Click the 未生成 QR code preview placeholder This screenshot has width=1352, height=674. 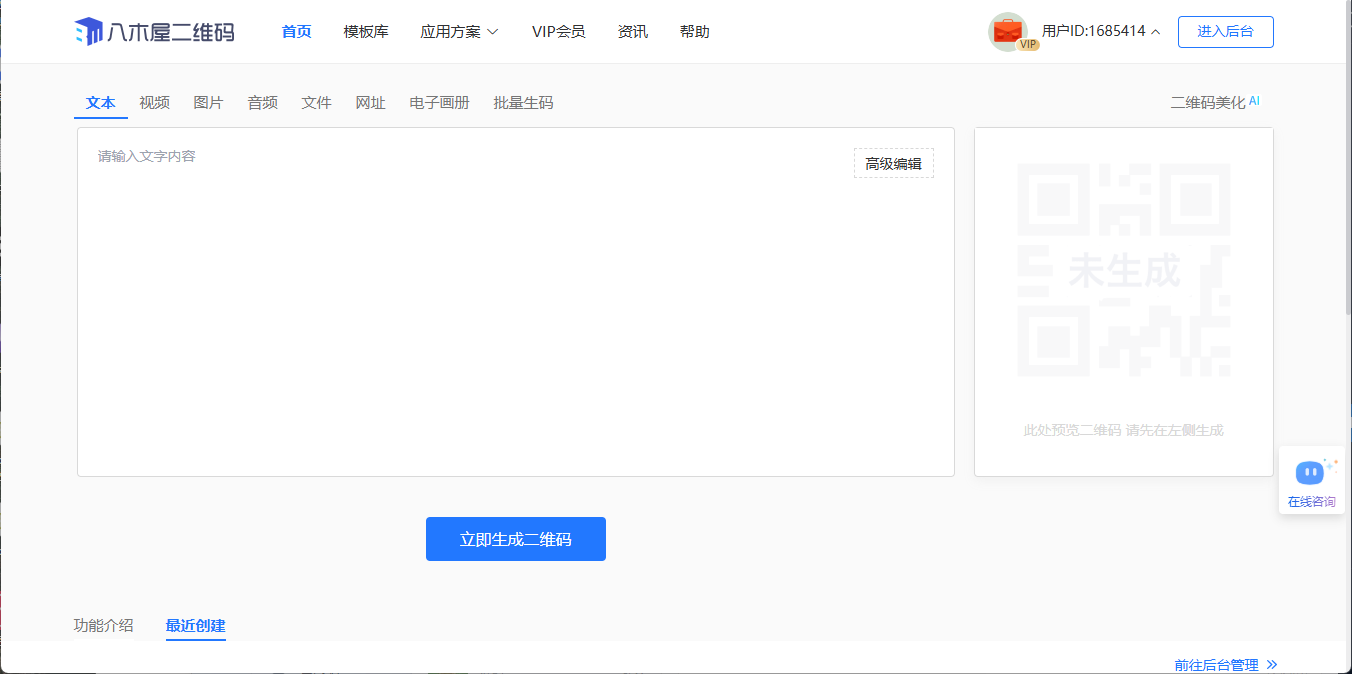pos(1124,270)
